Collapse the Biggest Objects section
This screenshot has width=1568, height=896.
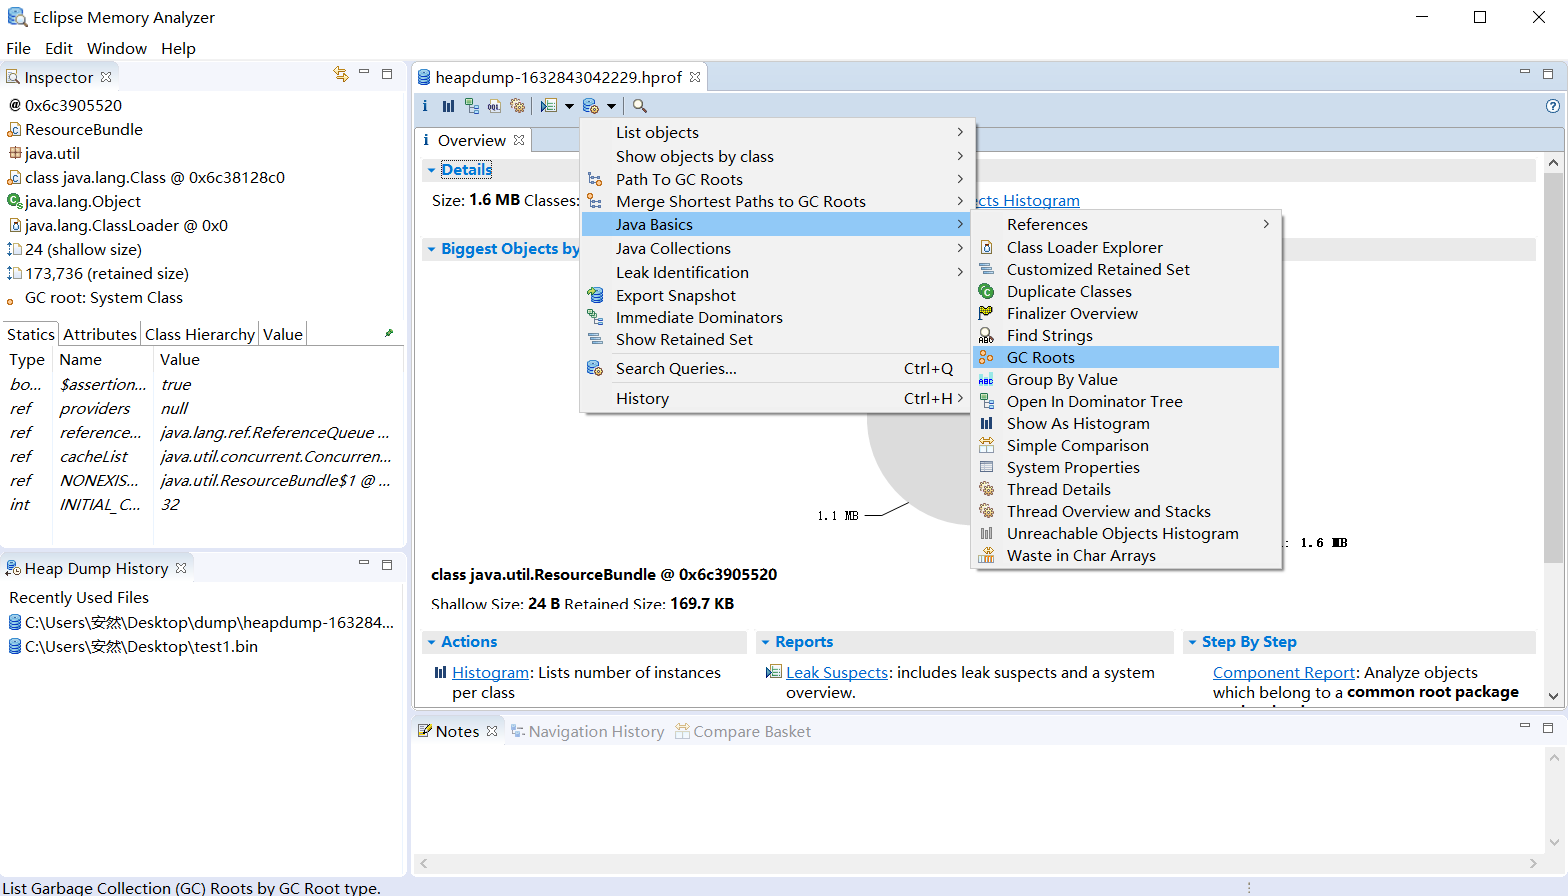[x=432, y=249]
